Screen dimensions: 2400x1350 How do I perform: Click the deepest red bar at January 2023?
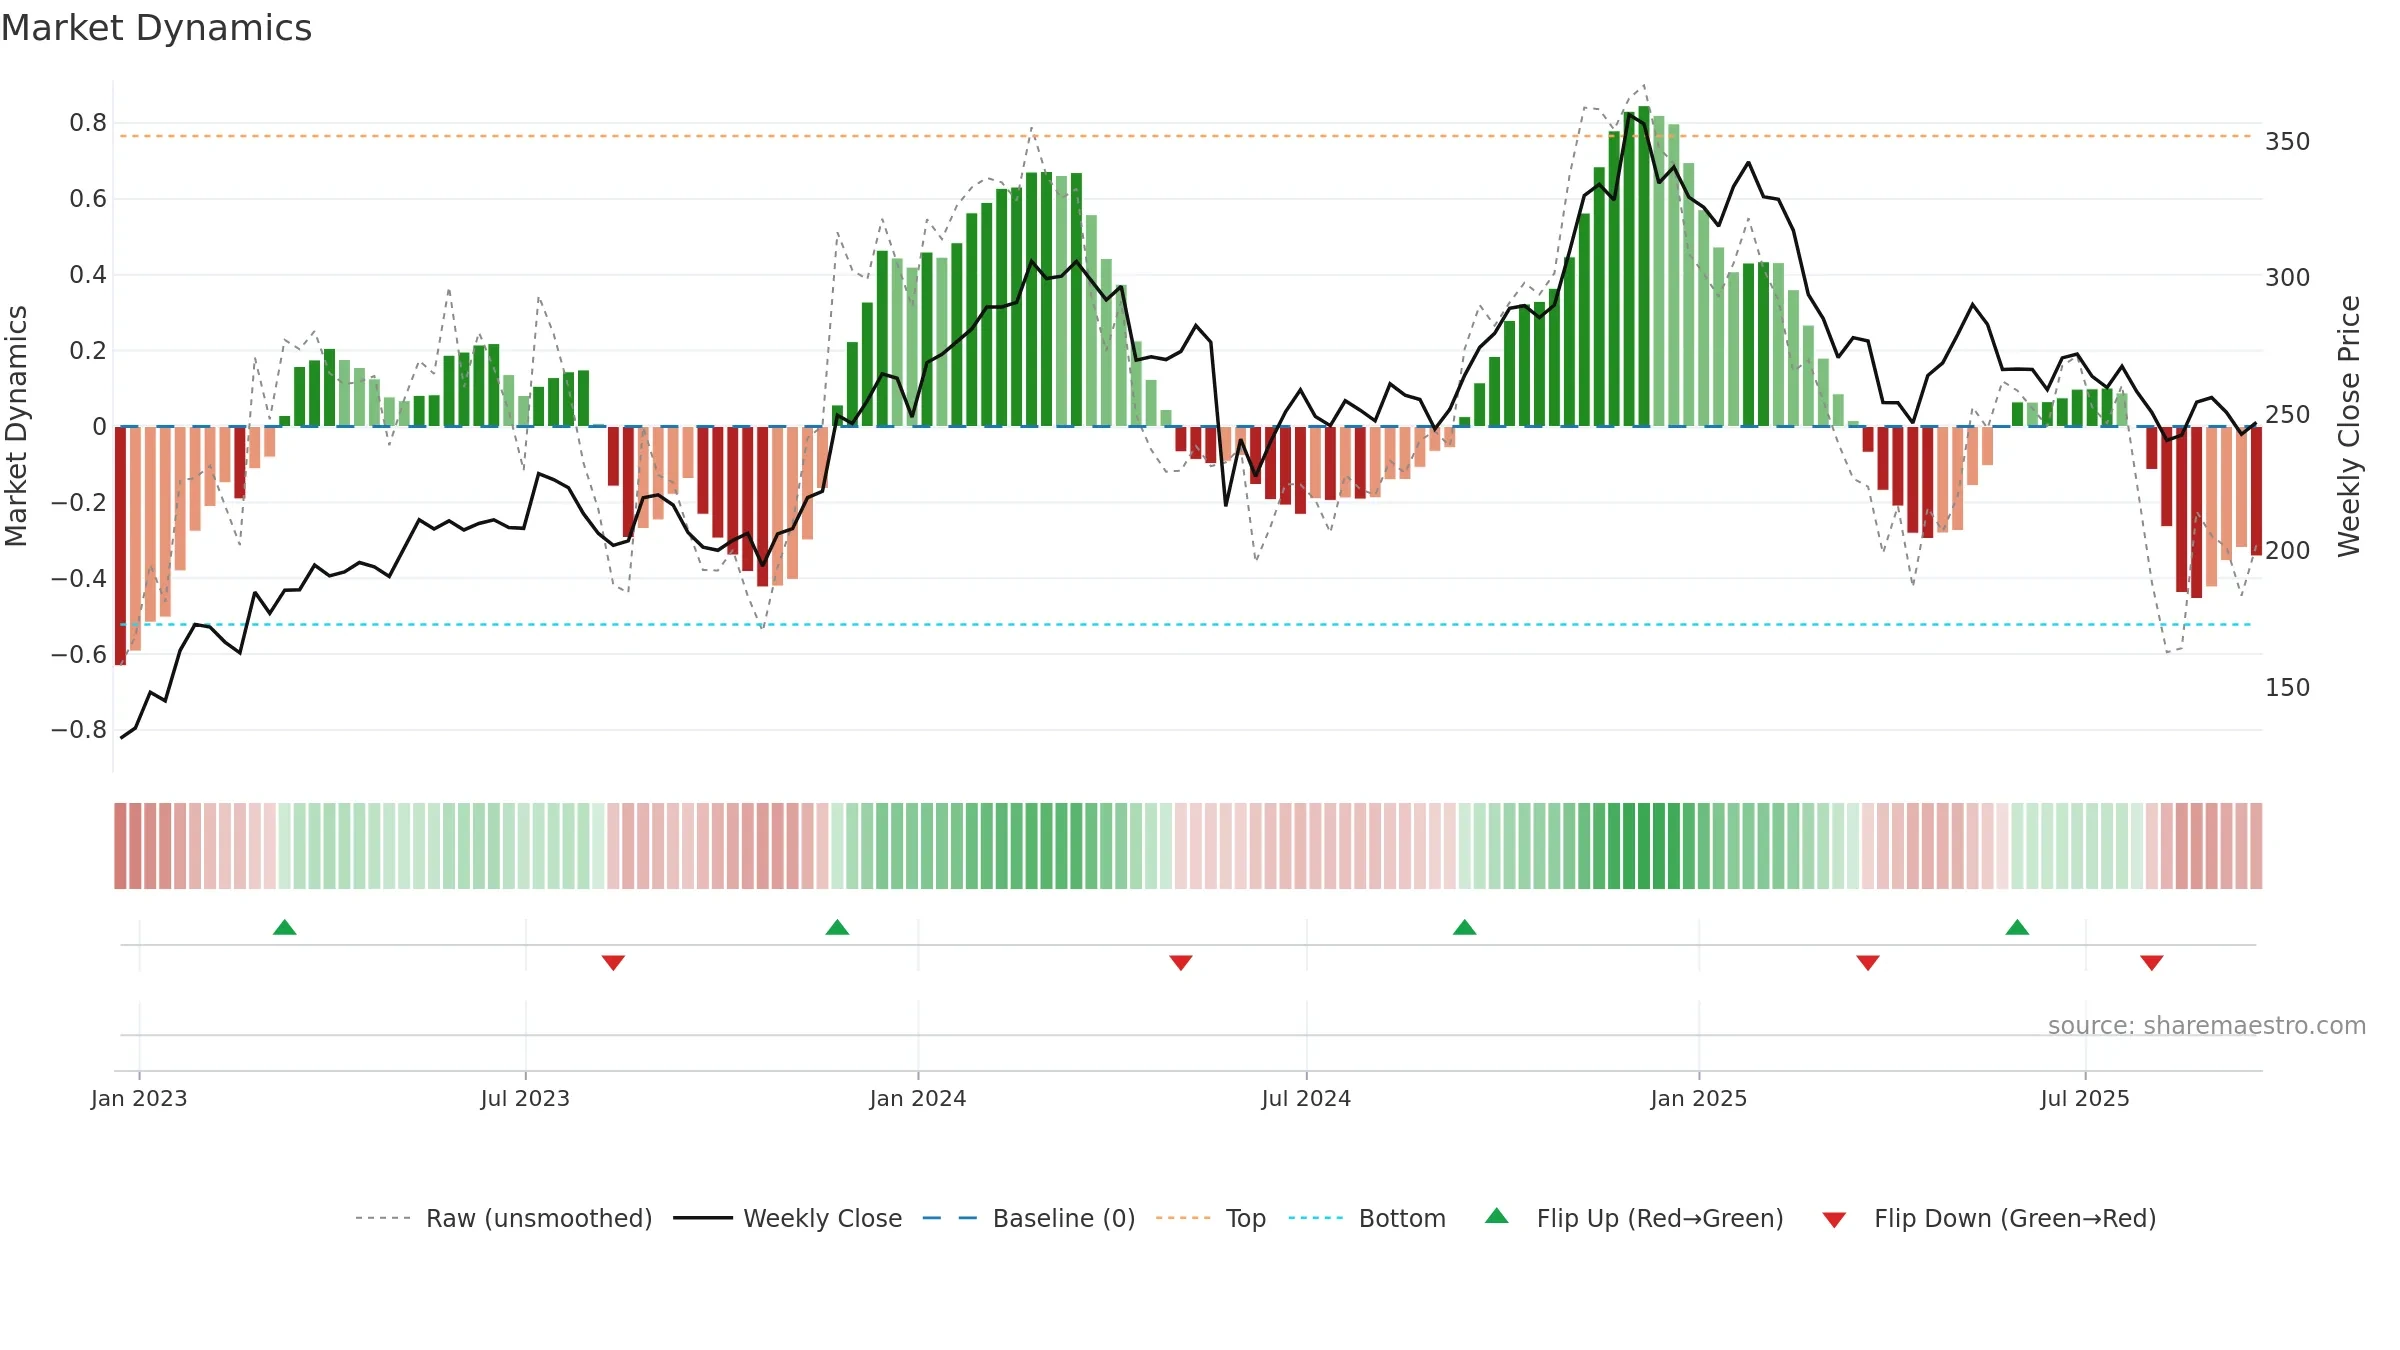coord(120,545)
